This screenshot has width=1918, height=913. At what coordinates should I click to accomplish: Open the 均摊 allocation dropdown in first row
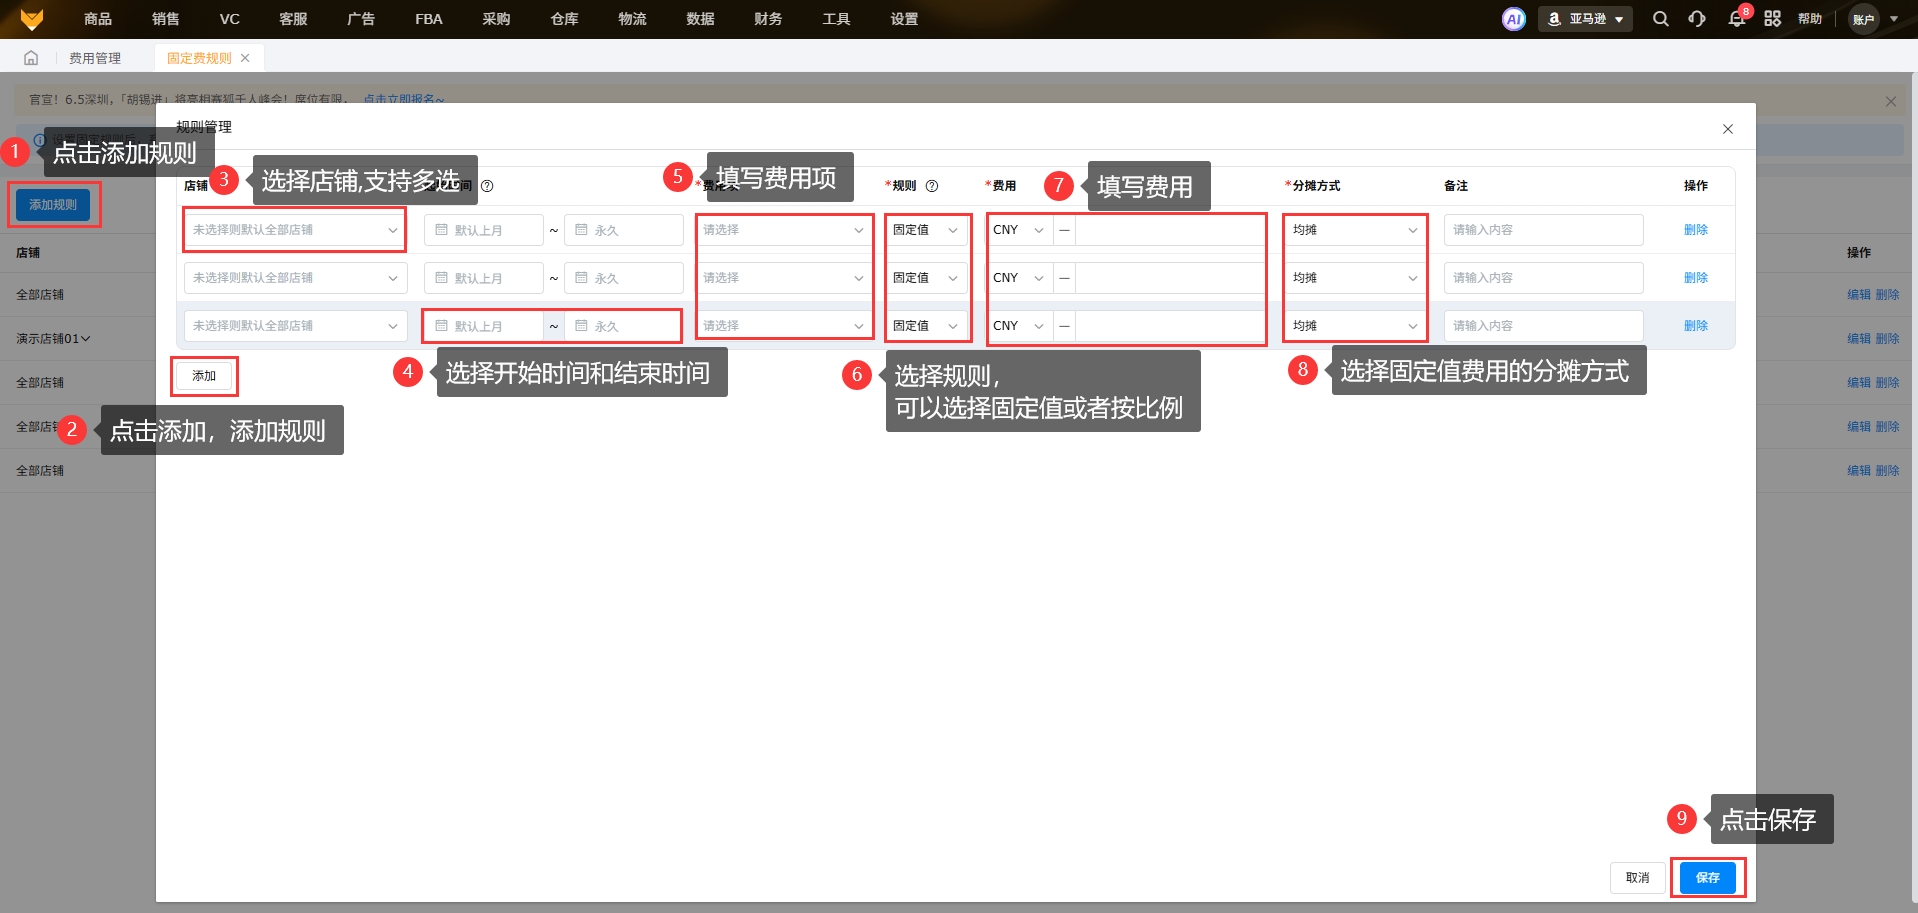(x=1355, y=230)
